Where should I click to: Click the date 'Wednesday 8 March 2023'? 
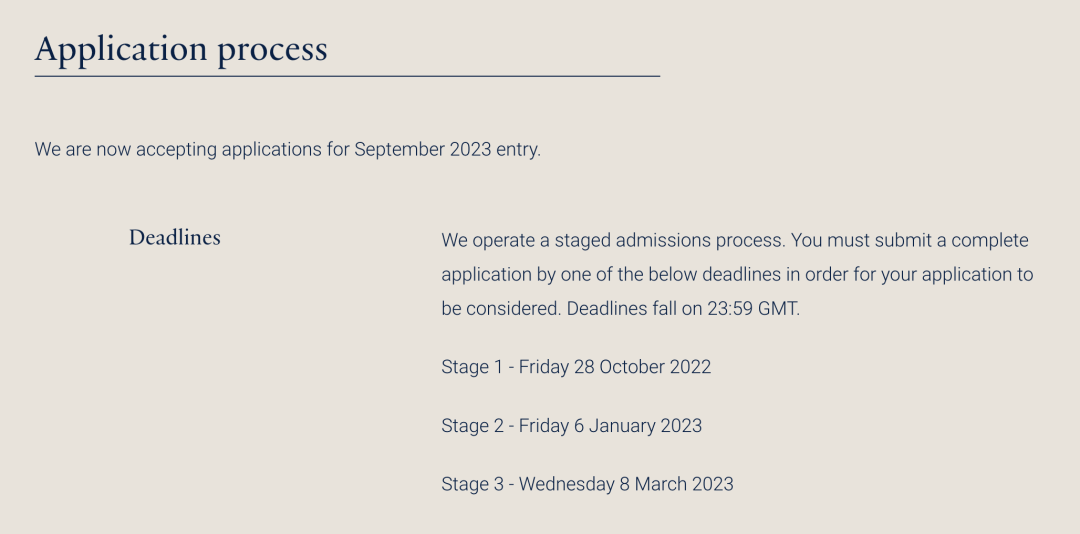point(626,484)
